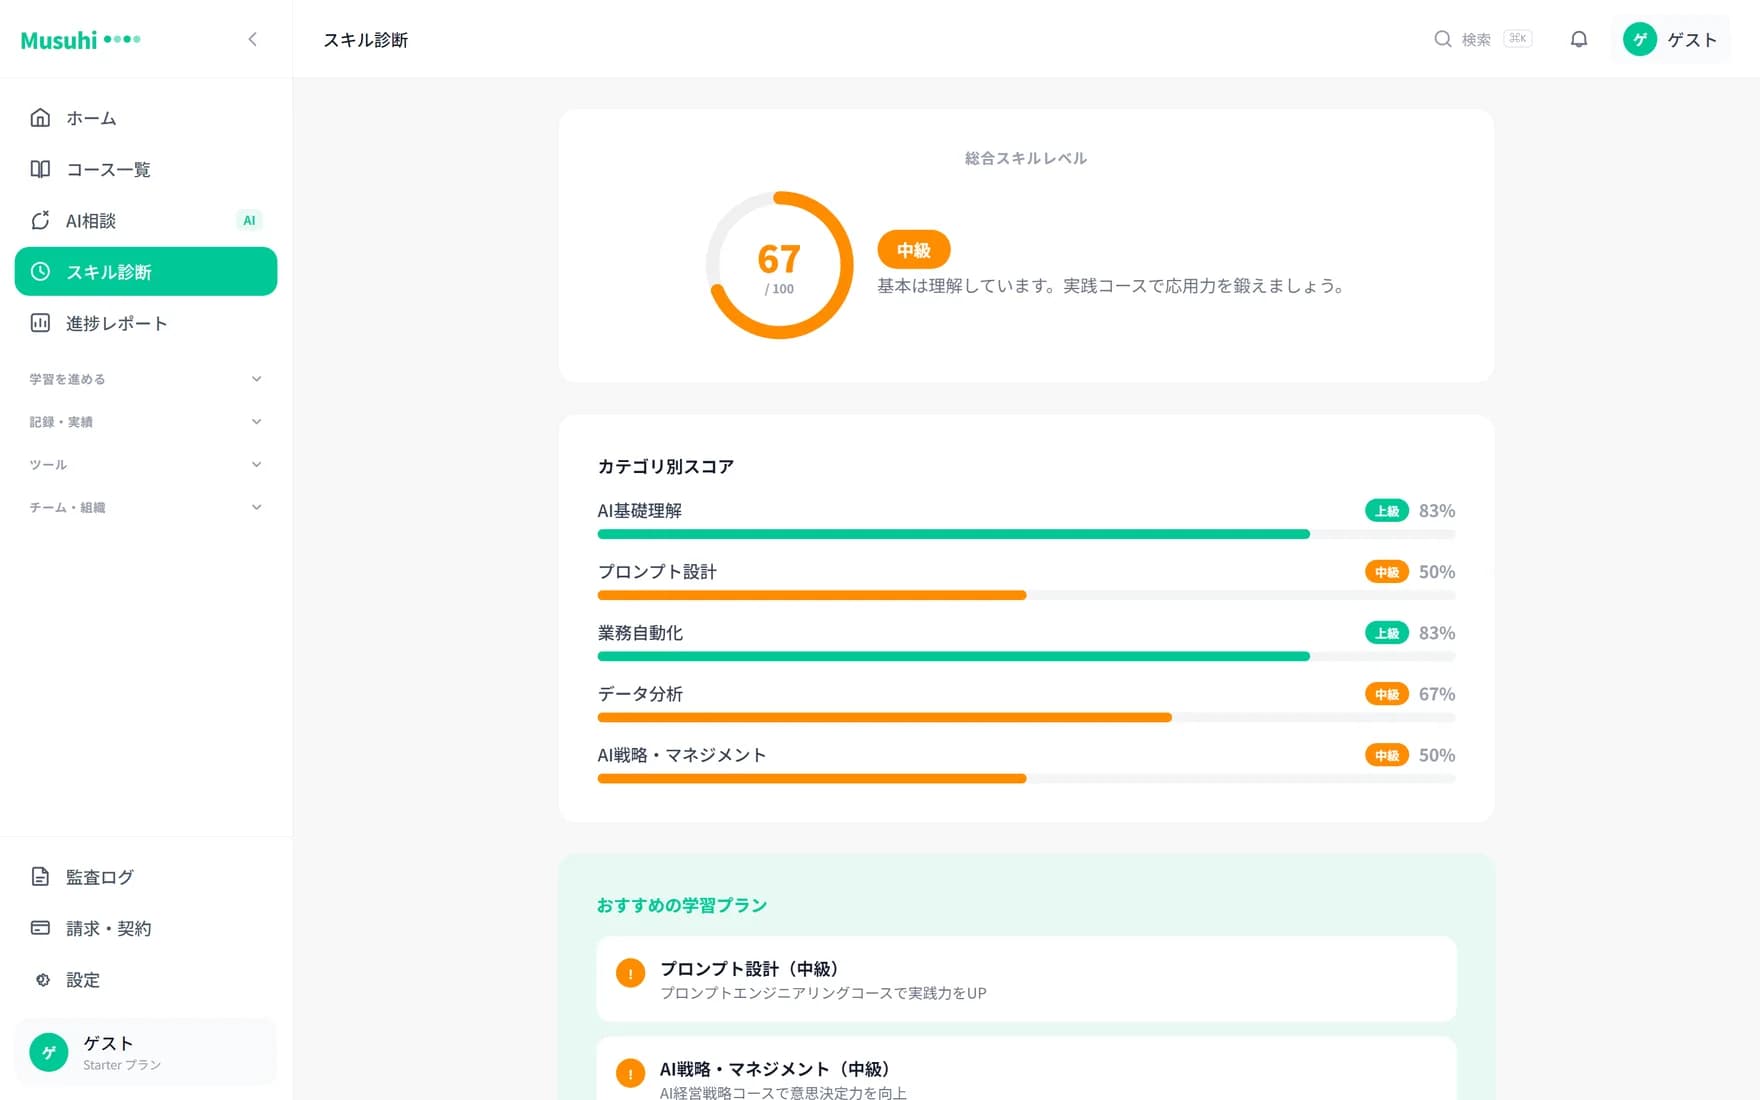Click the 中級 badge on プロンプト設計 row
This screenshot has height=1100, width=1760.
(x=1386, y=572)
